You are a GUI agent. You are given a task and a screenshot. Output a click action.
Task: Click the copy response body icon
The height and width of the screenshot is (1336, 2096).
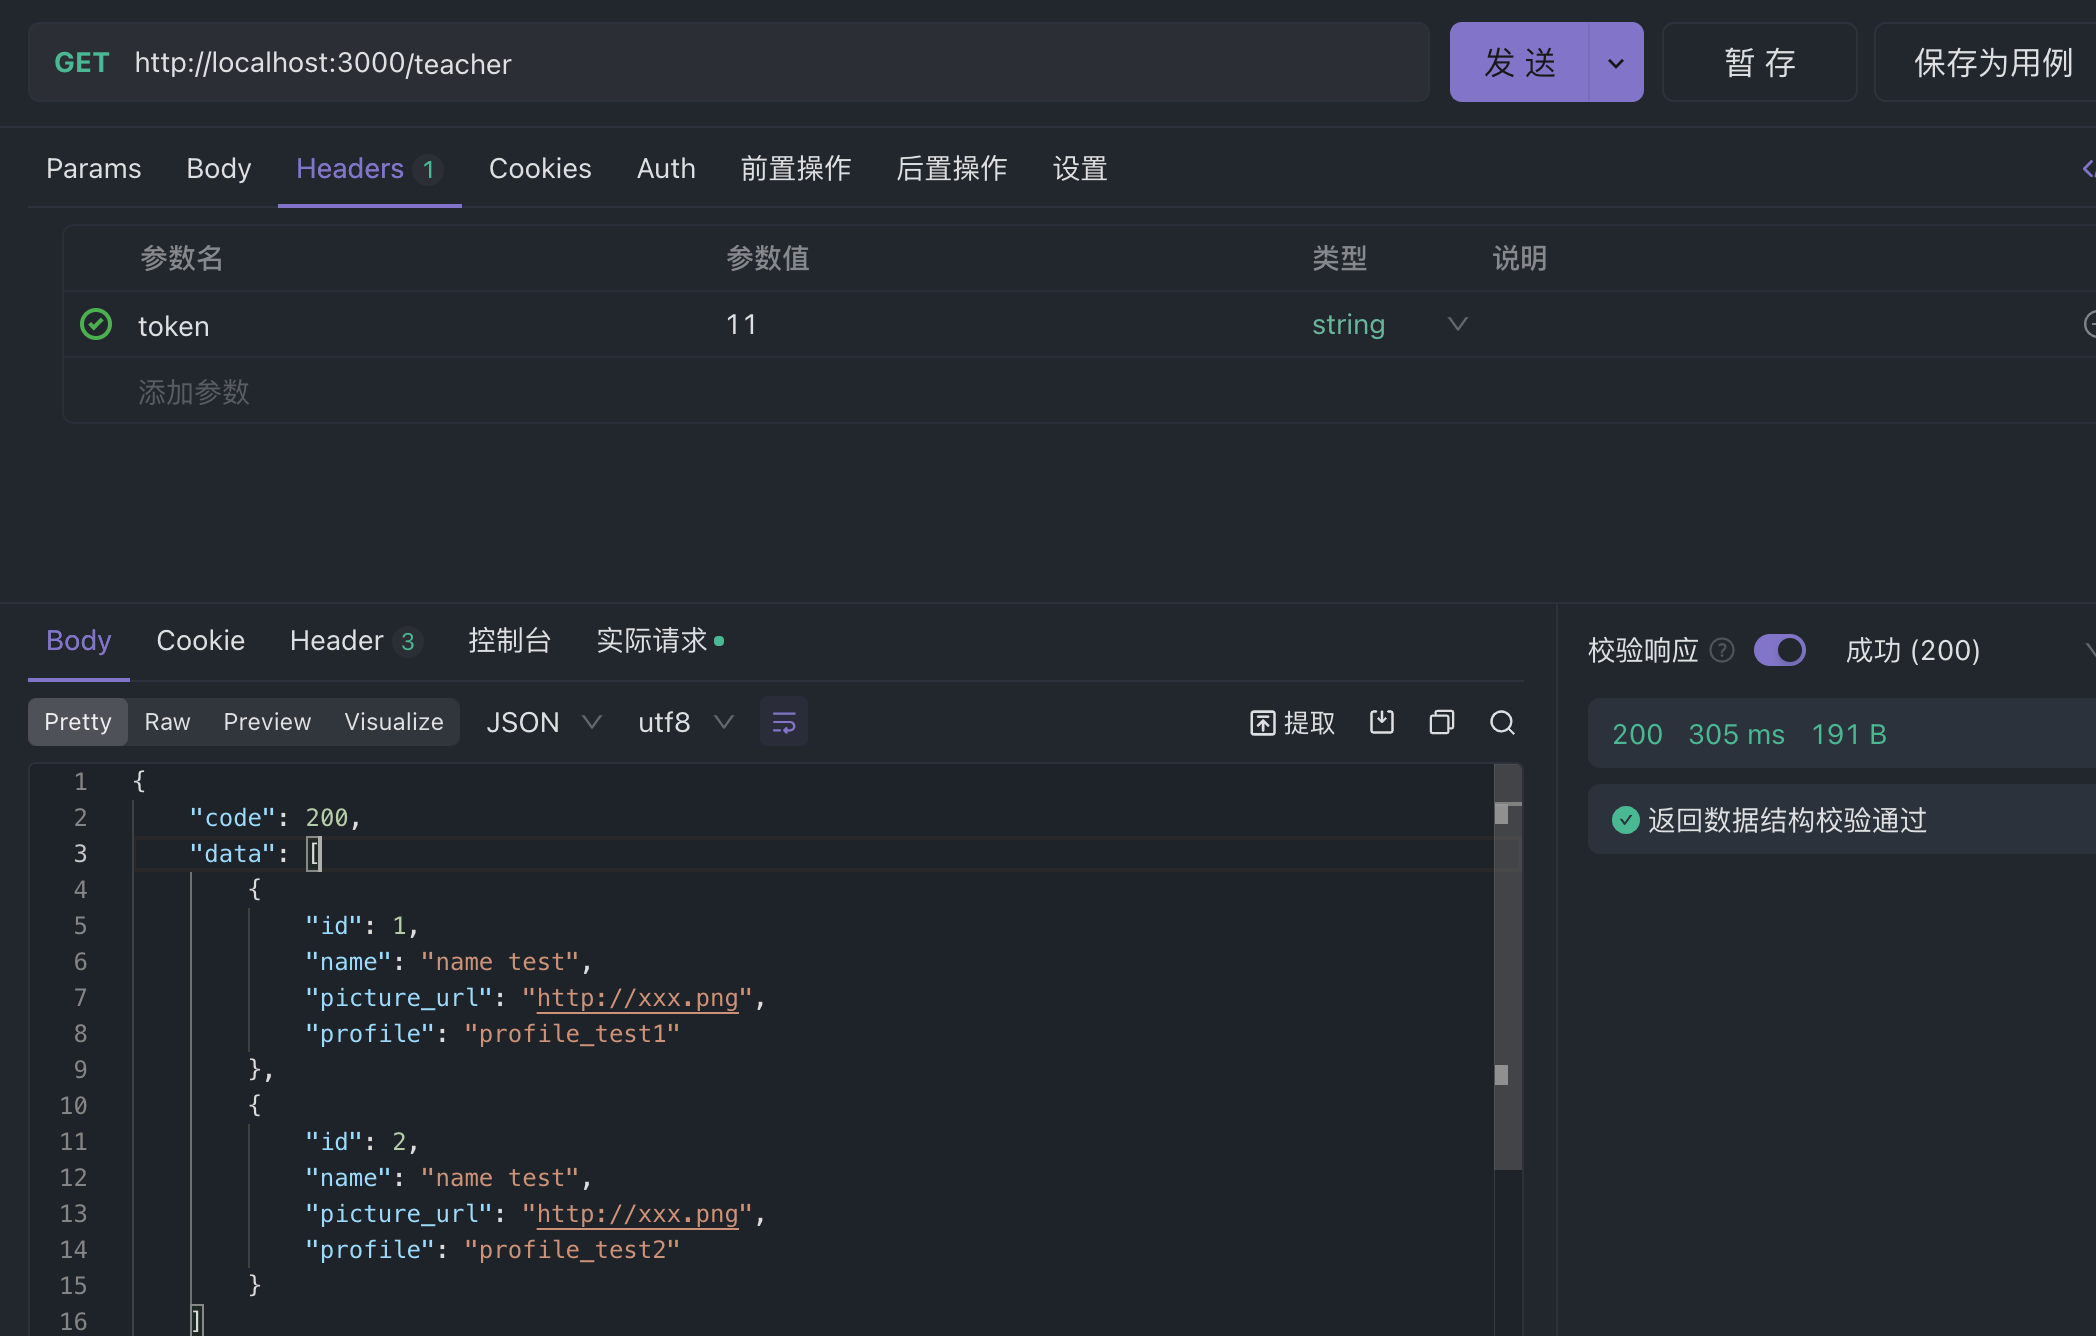click(x=1441, y=722)
